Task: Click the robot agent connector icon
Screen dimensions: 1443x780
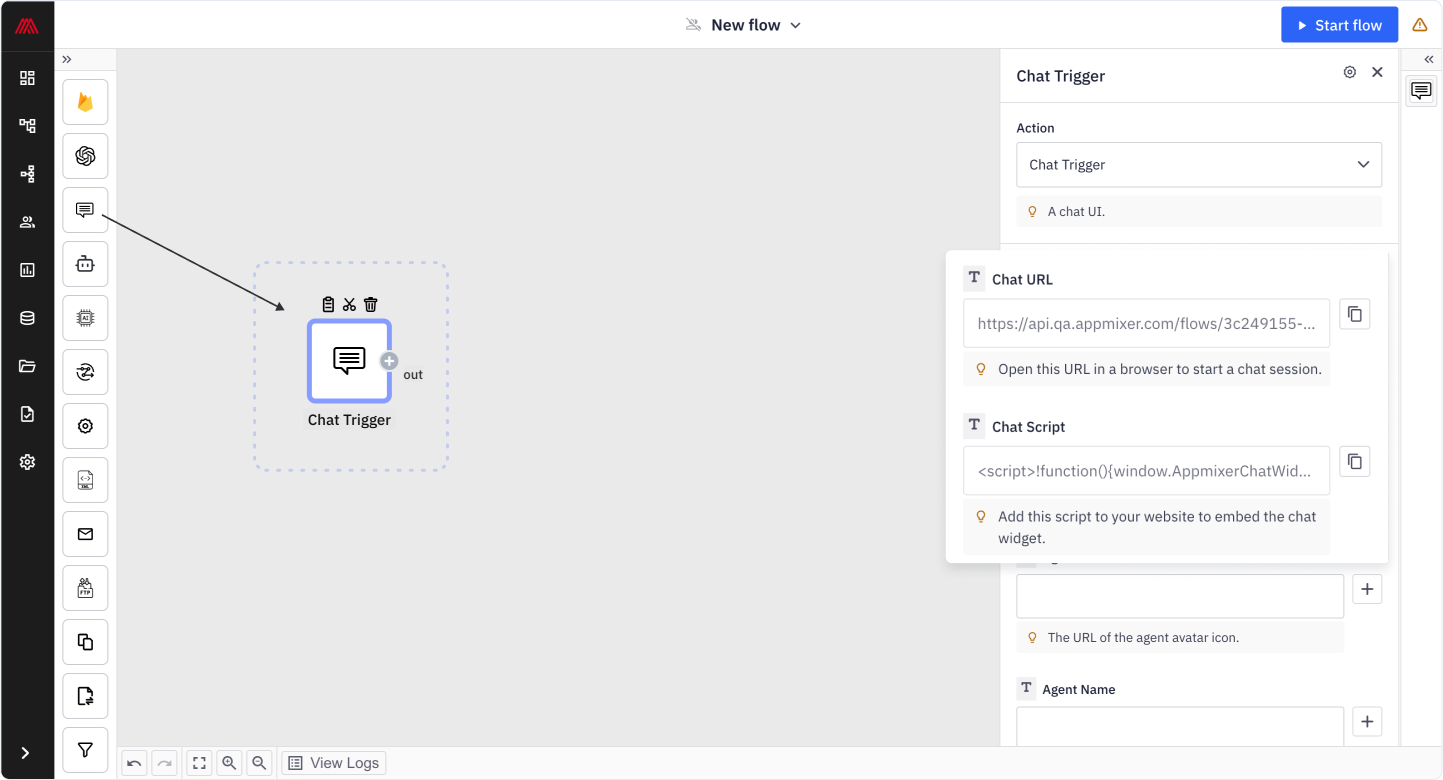Action: click(x=85, y=264)
